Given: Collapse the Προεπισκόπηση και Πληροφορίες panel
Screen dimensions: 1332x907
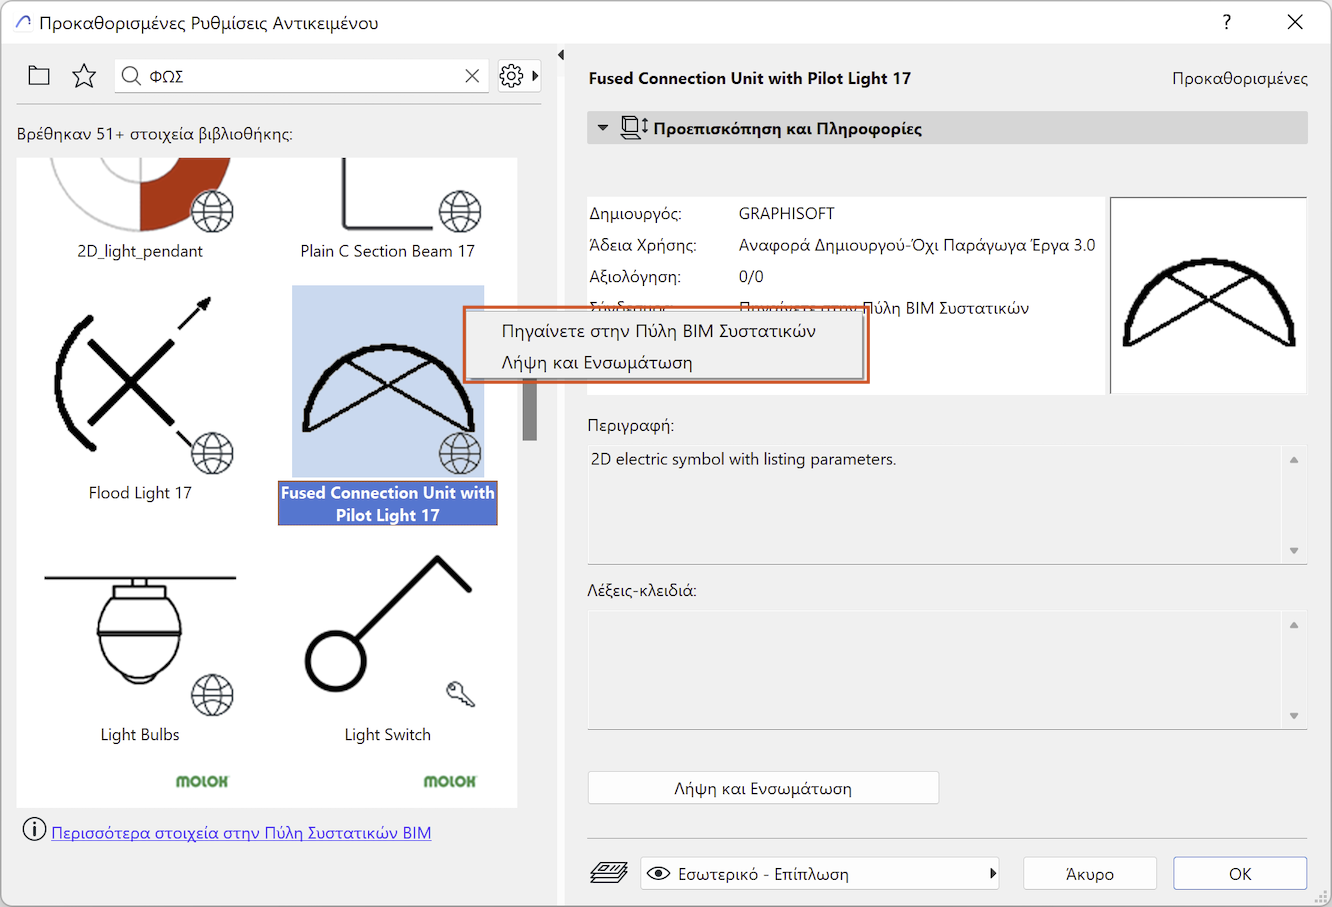Looking at the screenshot, I should click(x=602, y=128).
